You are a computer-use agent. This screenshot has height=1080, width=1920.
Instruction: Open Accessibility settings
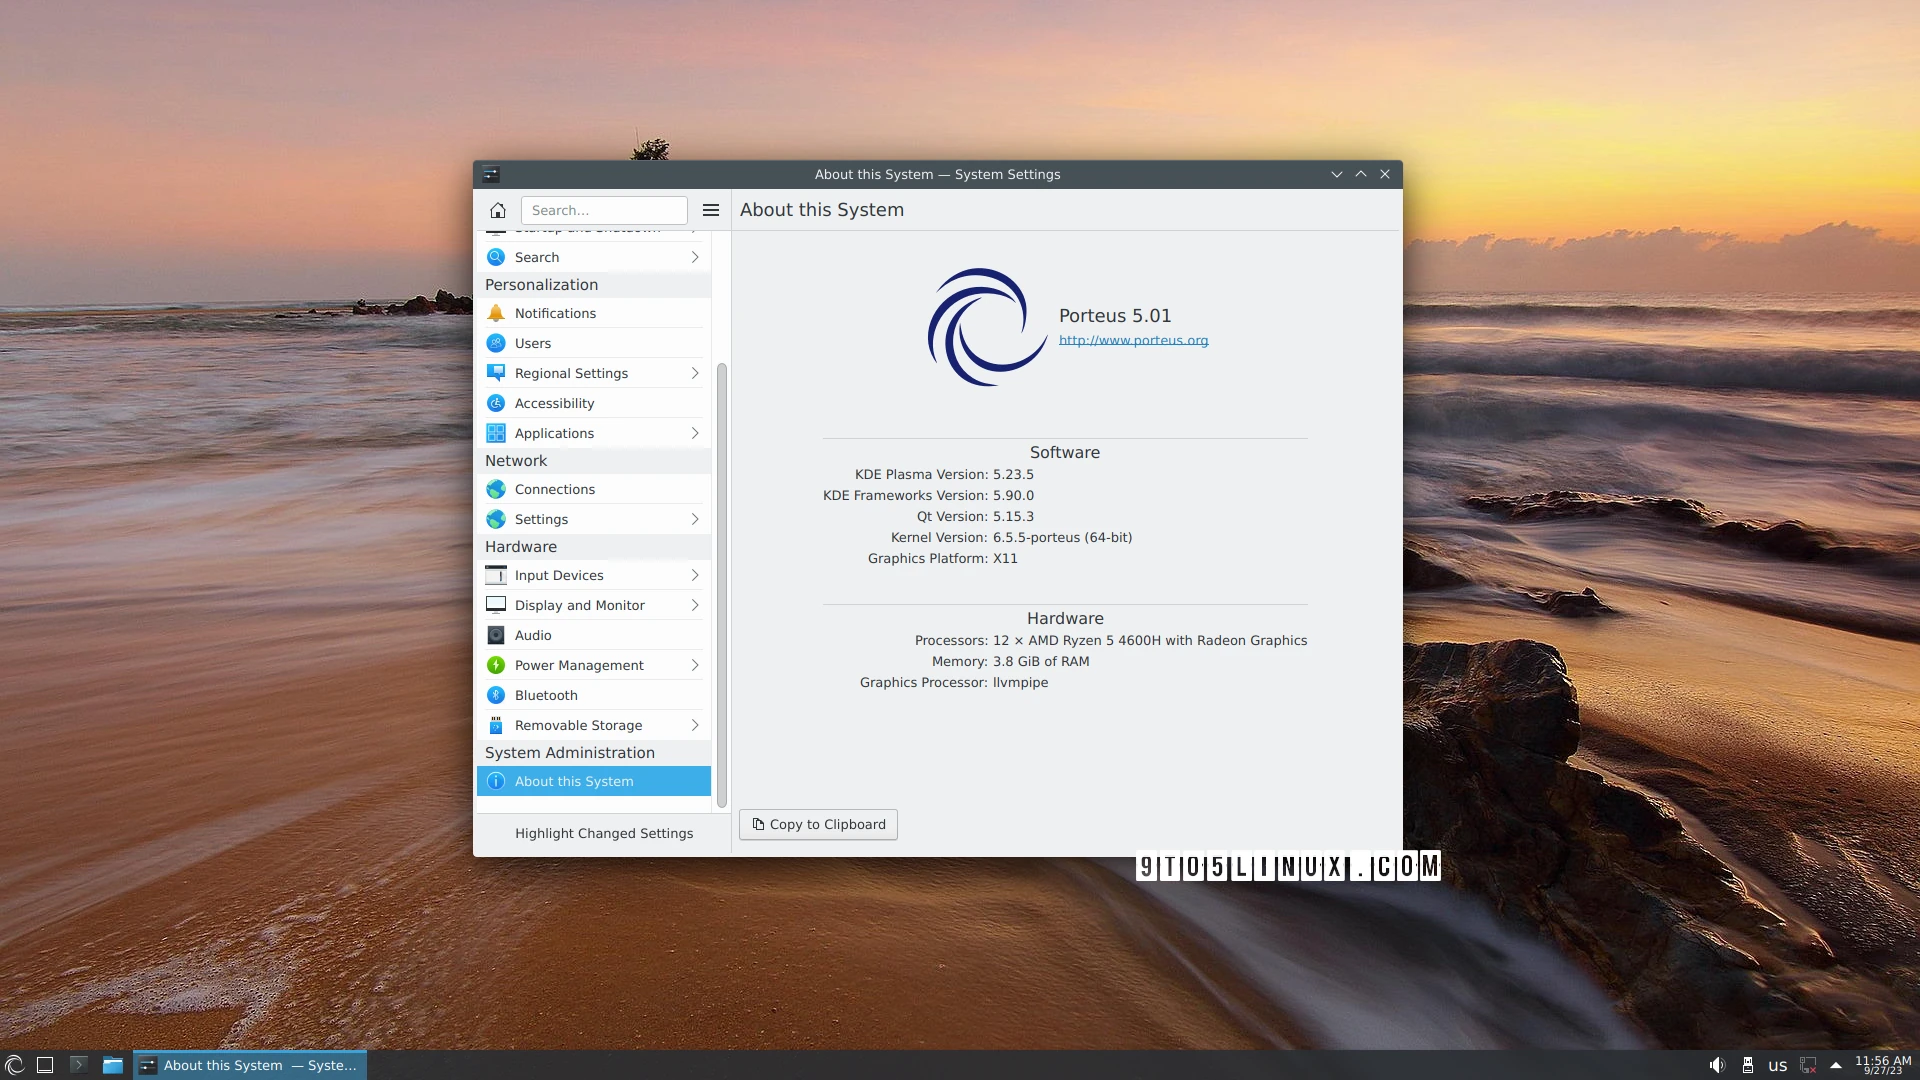[x=553, y=403]
